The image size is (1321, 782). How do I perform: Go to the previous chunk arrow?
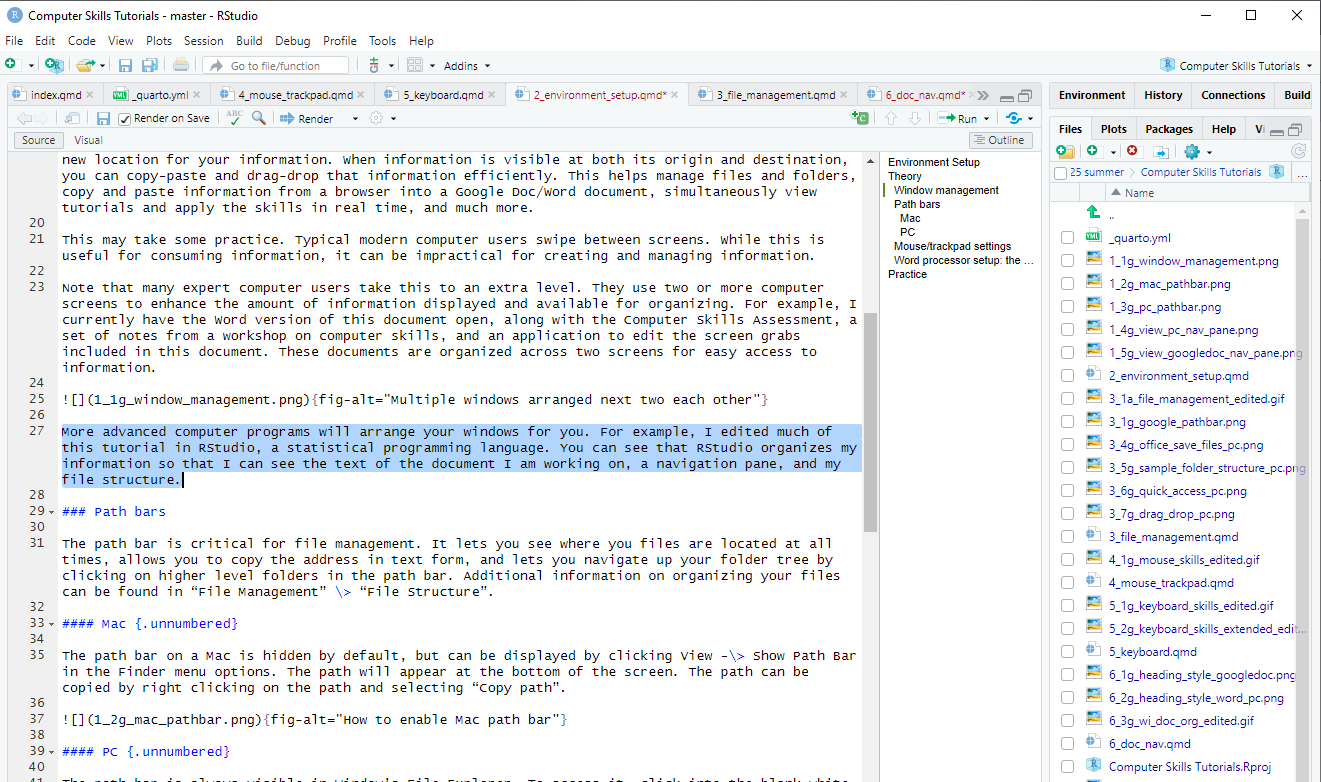891,118
